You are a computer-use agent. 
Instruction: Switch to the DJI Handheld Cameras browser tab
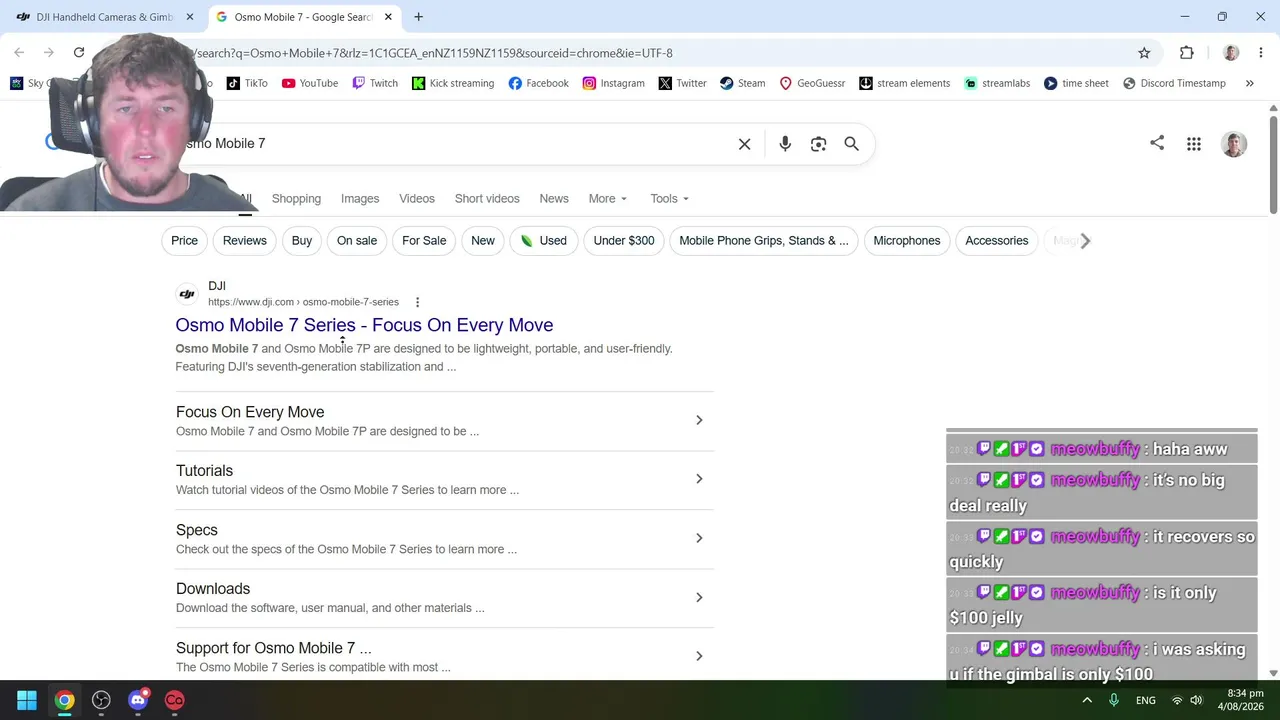point(105,17)
